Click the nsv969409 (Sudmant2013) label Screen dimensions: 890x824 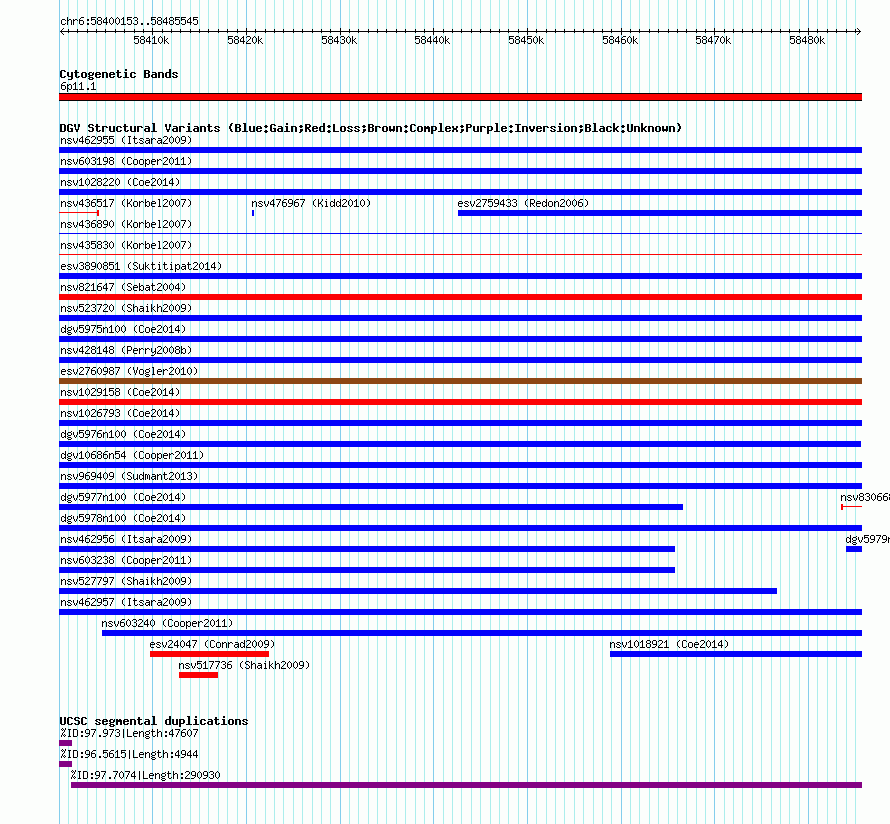[x=129, y=476]
